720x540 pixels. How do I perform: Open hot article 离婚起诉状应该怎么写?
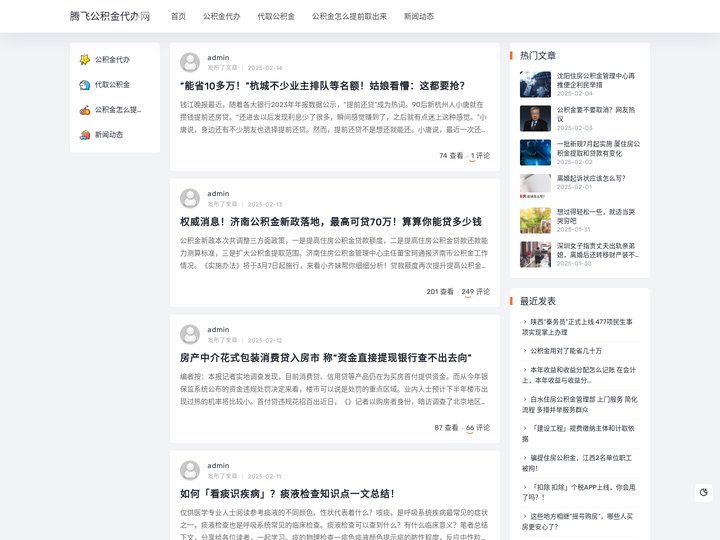591,178
